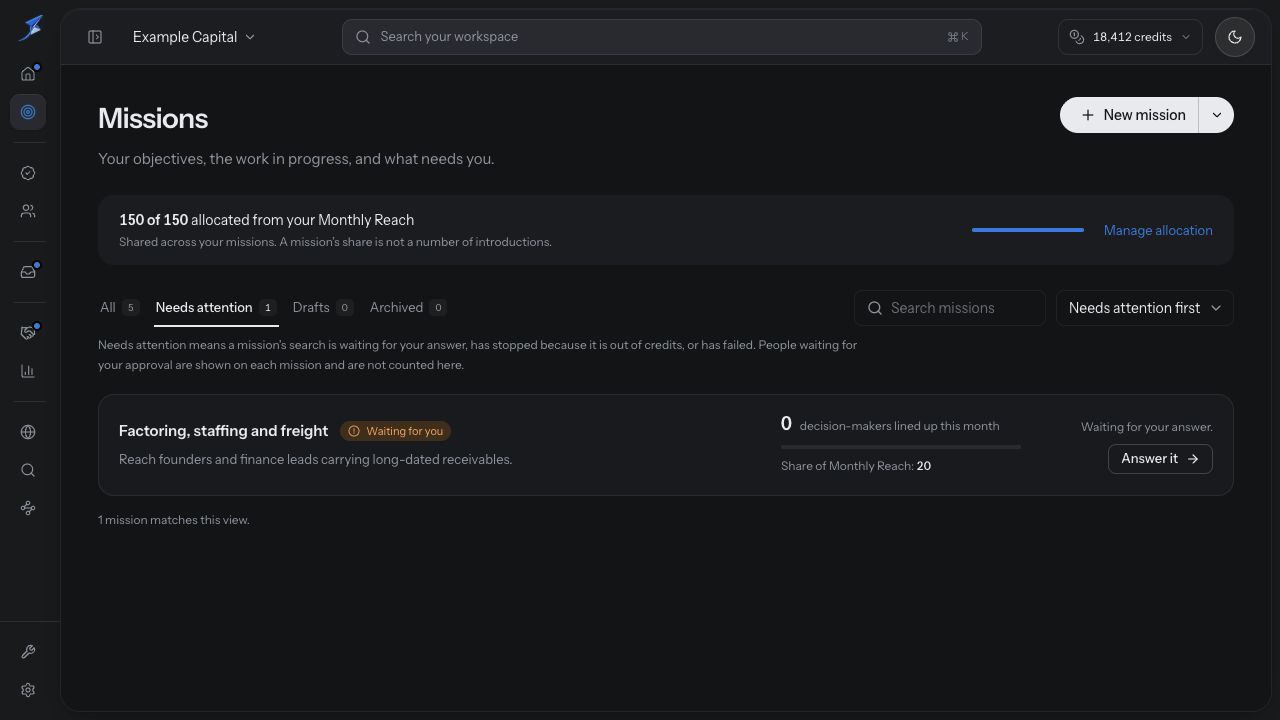Click the lightning bolt app logo

pyautogui.click(x=30, y=28)
